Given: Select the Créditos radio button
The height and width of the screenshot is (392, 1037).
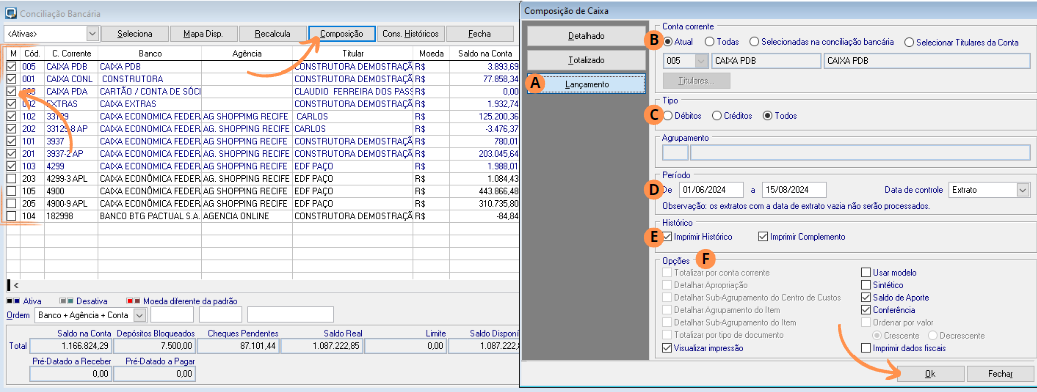Looking at the screenshot, I should click(716, 116).
